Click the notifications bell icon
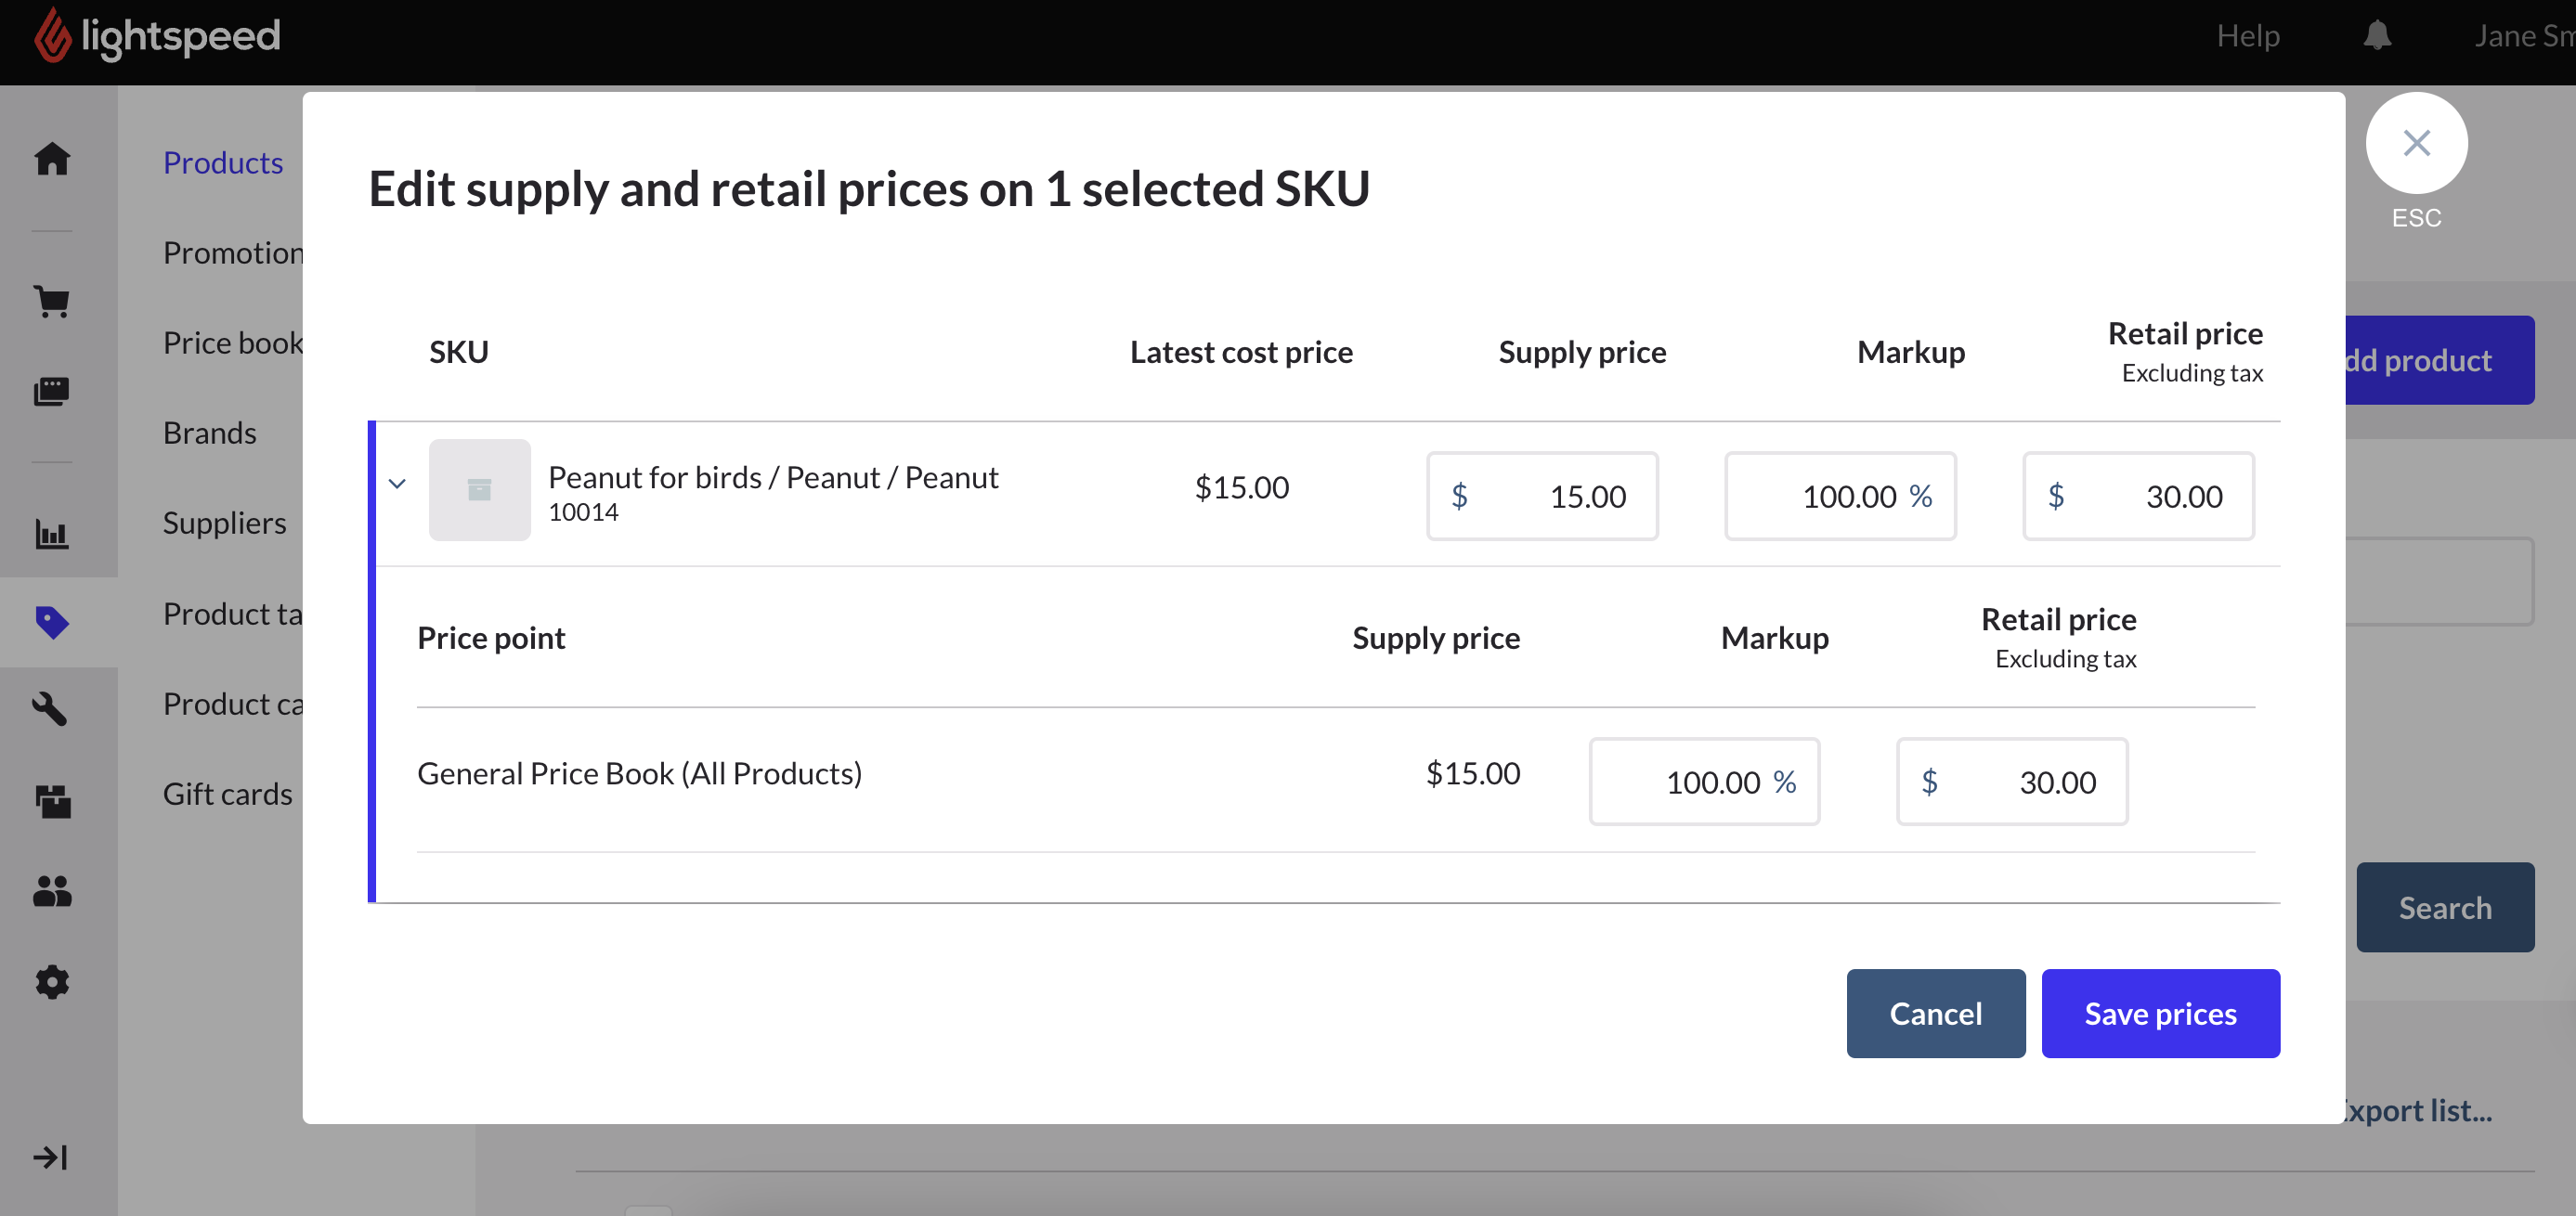The width and height of the screenshot is (2576, 1216). [2377, 36]
